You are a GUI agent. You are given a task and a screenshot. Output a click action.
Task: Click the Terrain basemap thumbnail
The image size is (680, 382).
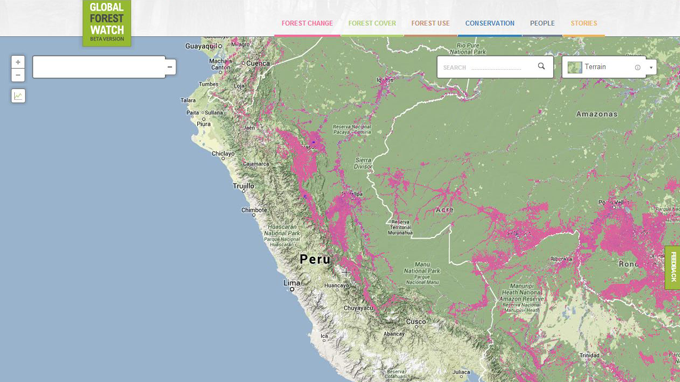[x=575, y=67]
